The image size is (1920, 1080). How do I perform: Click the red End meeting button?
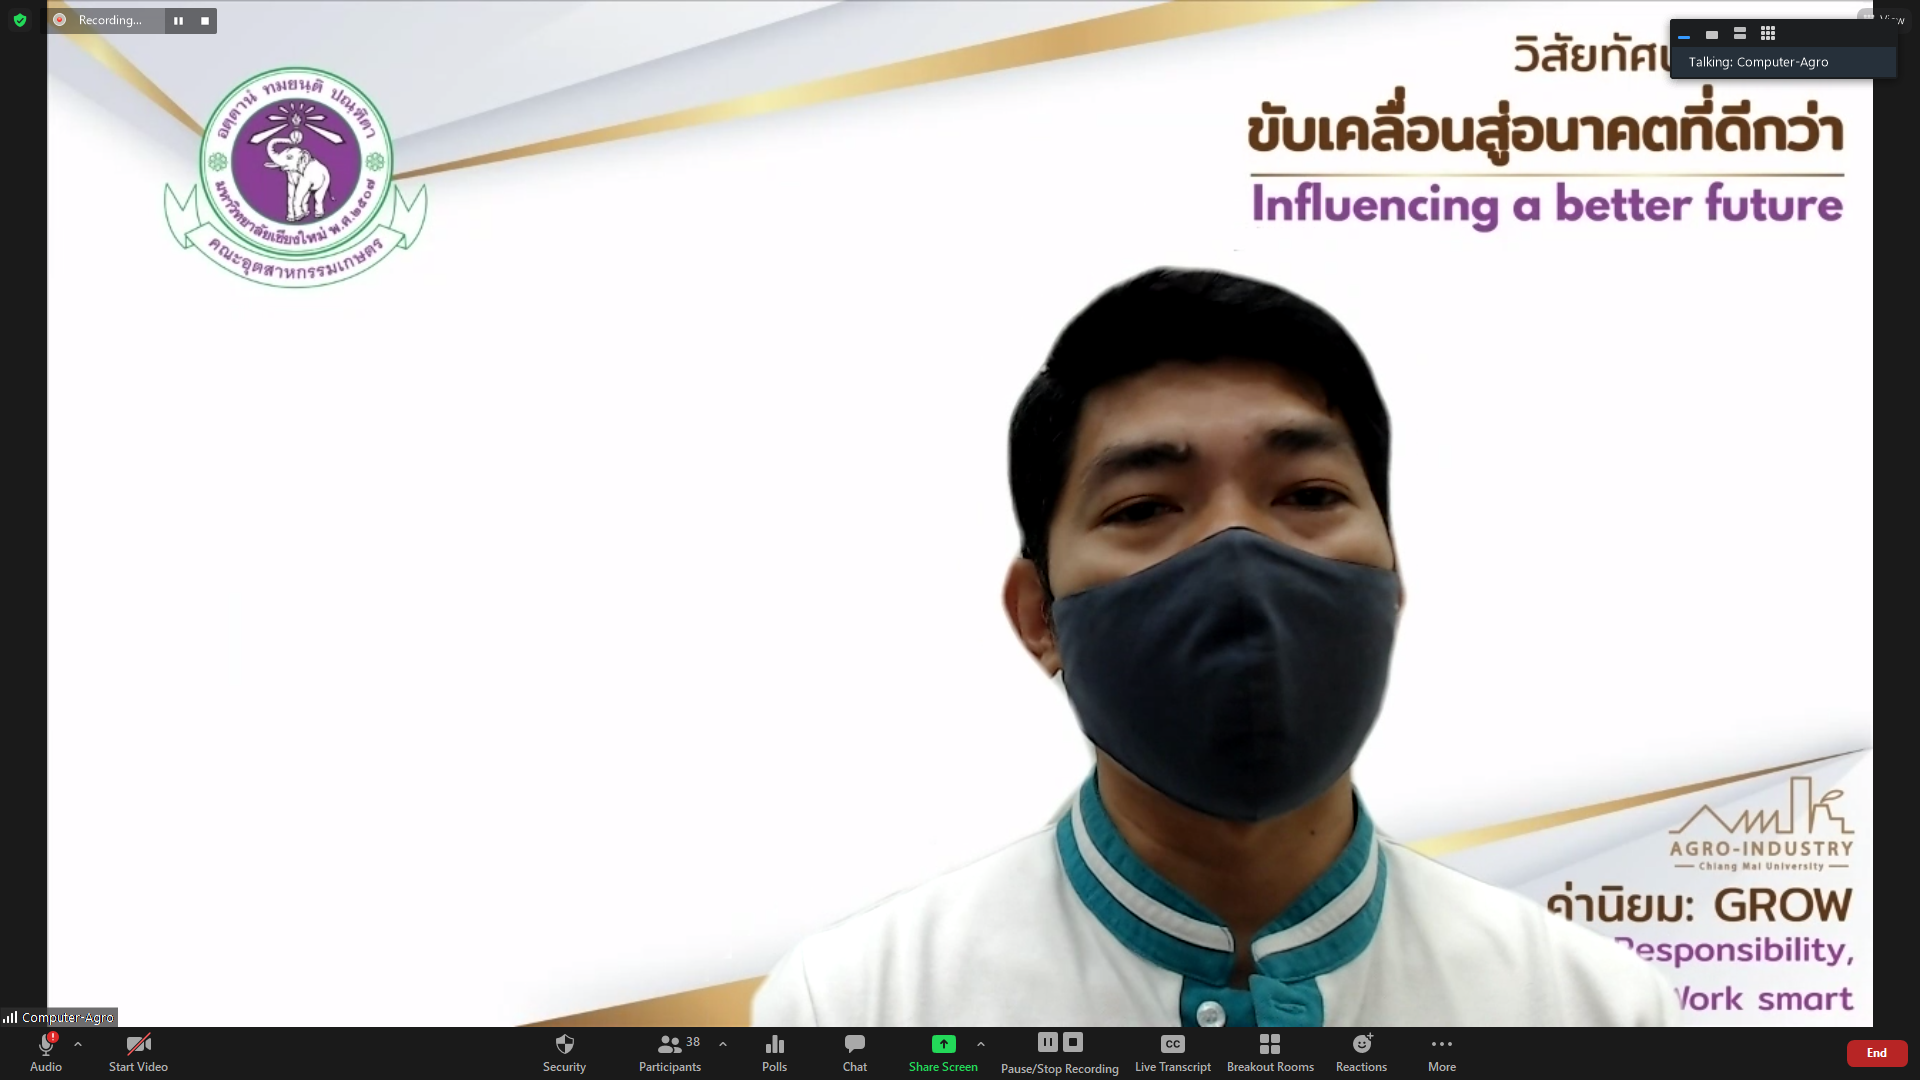tap(1877, 1053)
